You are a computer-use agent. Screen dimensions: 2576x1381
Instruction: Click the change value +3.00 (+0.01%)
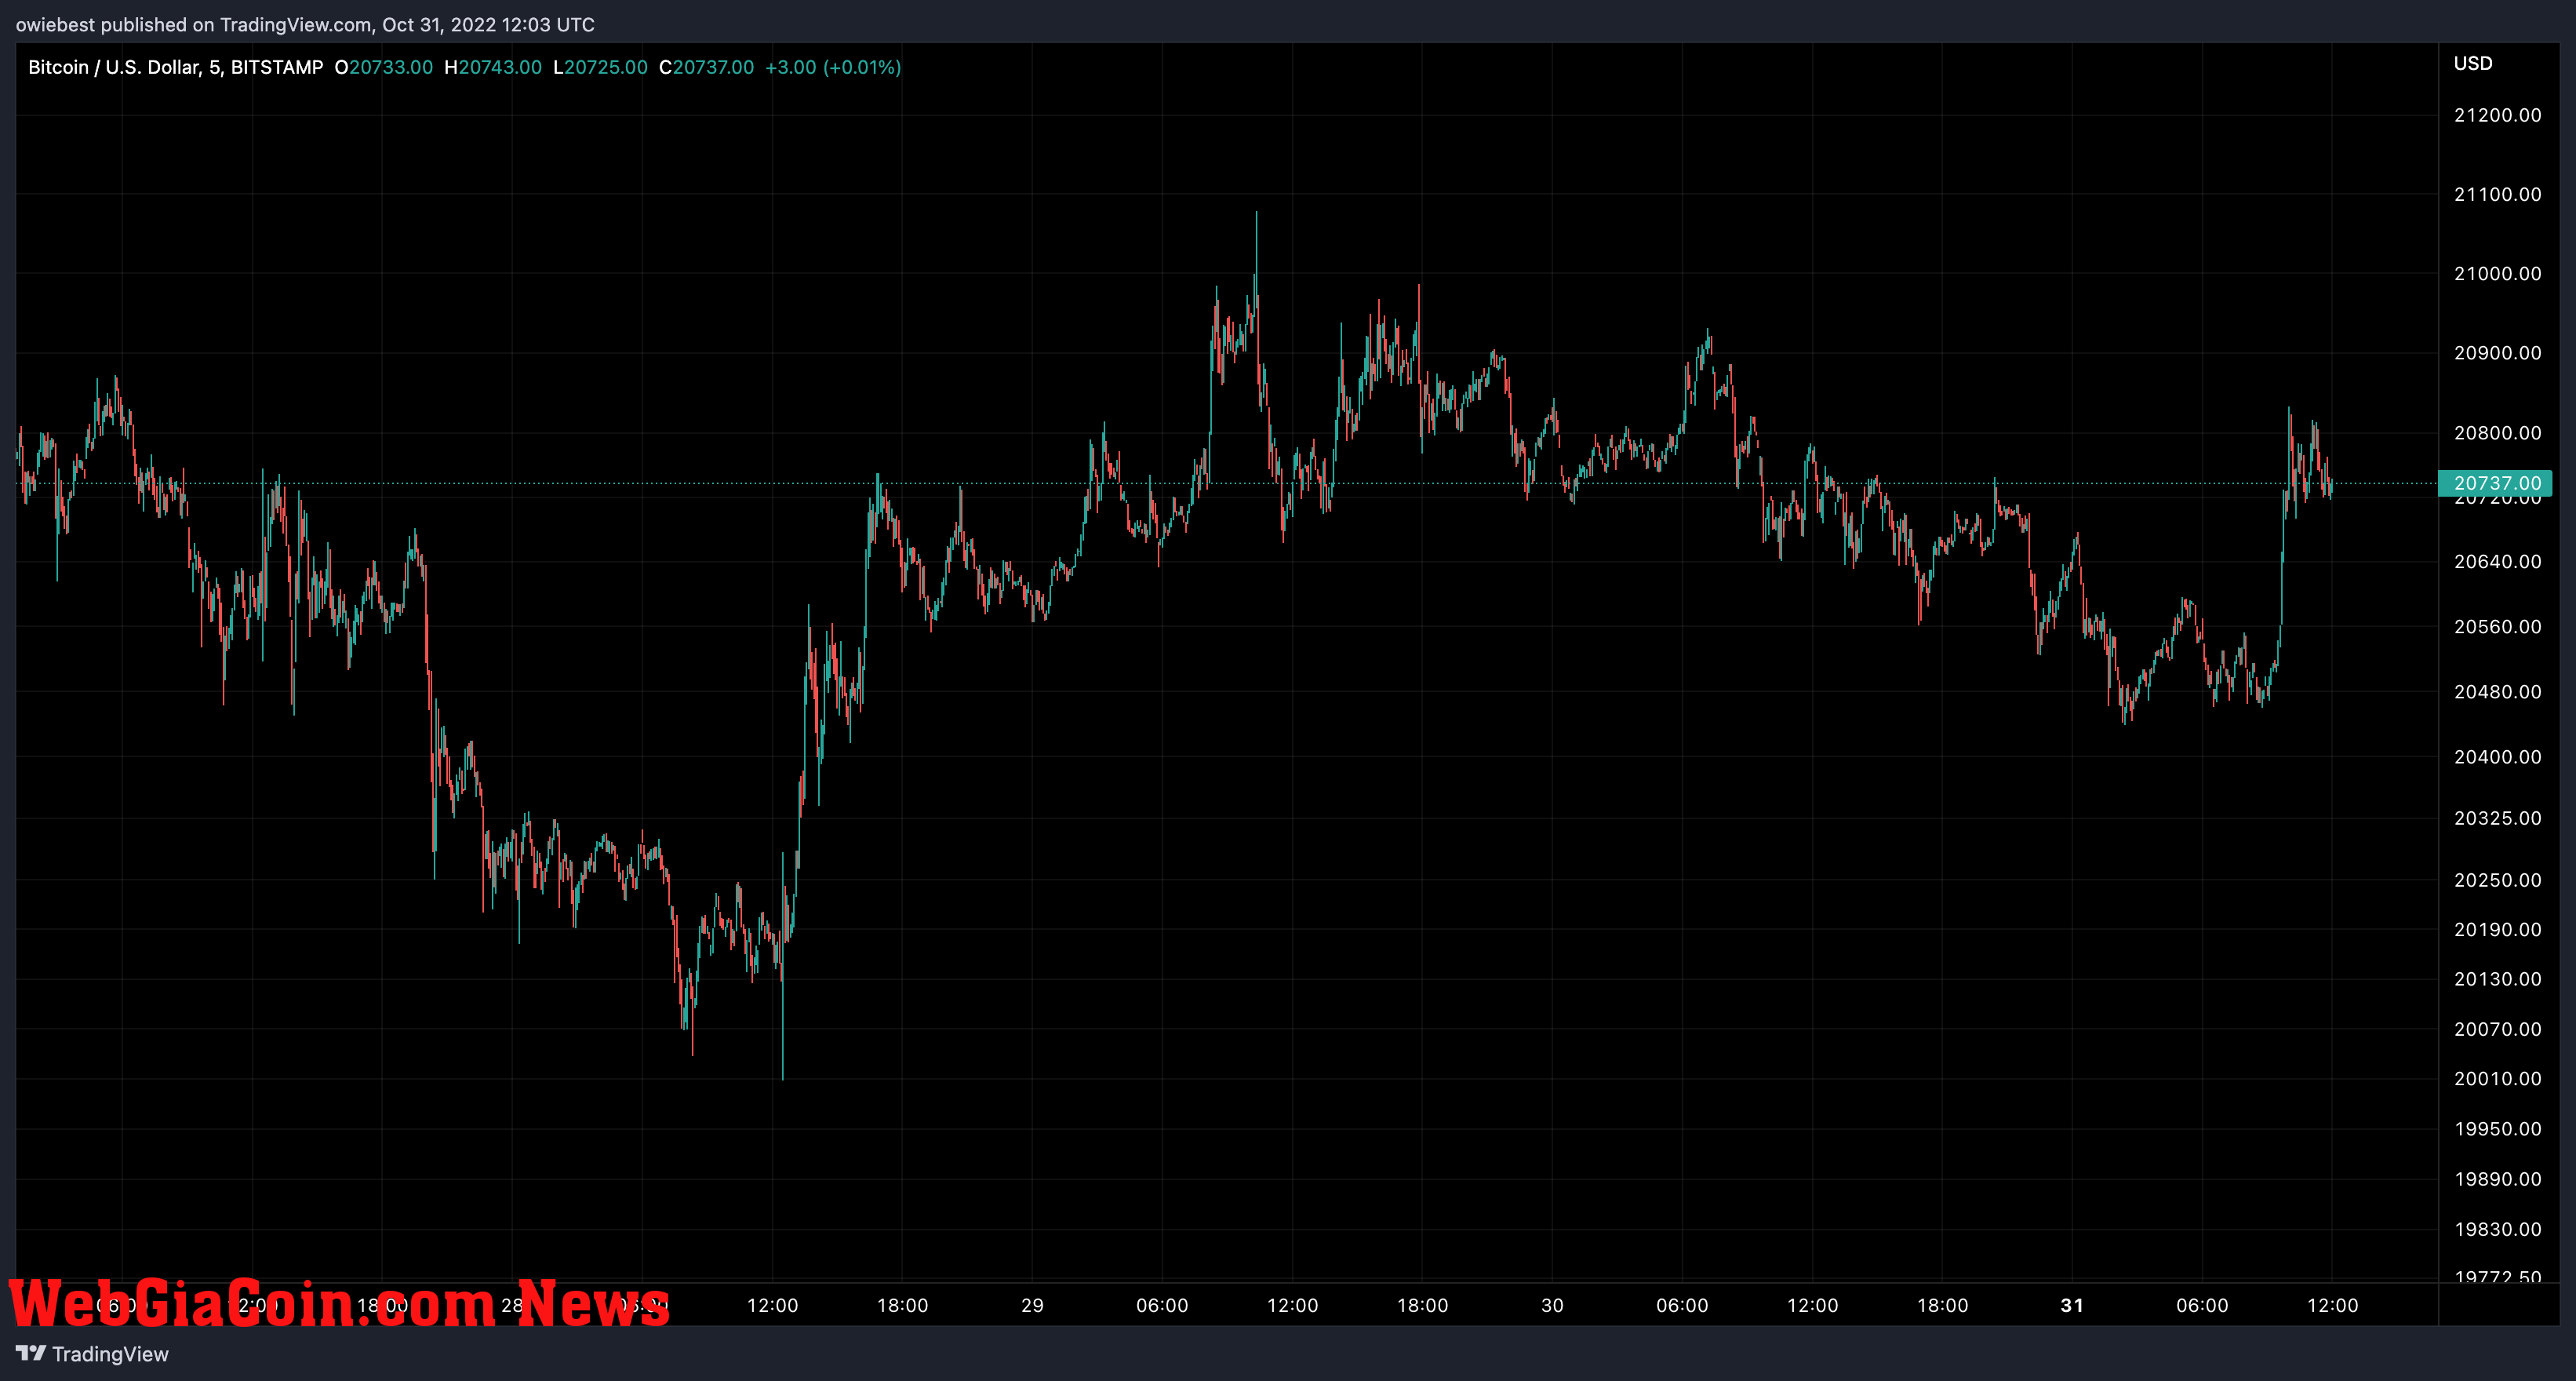(x=833, y=67)
